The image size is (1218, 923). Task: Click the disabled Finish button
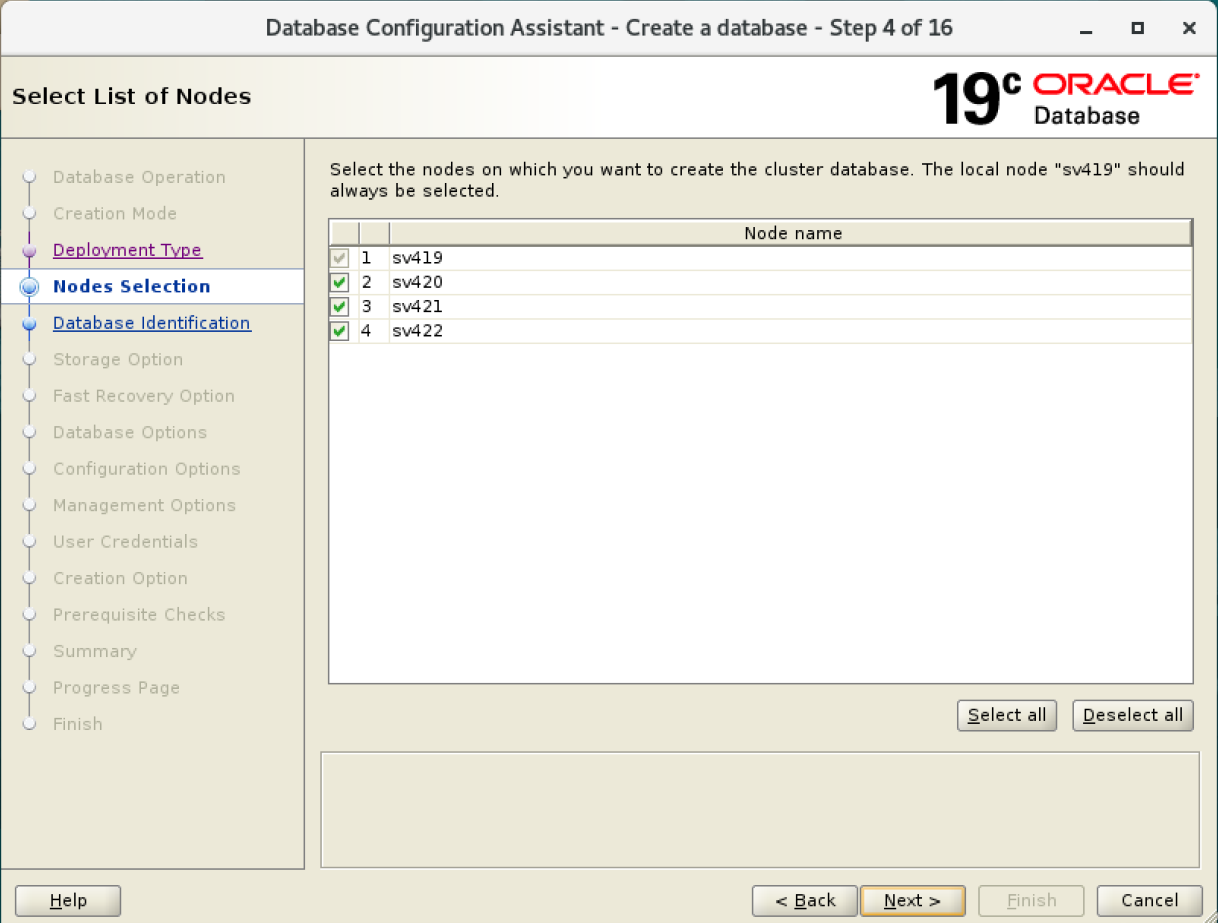pos(1031,901)
